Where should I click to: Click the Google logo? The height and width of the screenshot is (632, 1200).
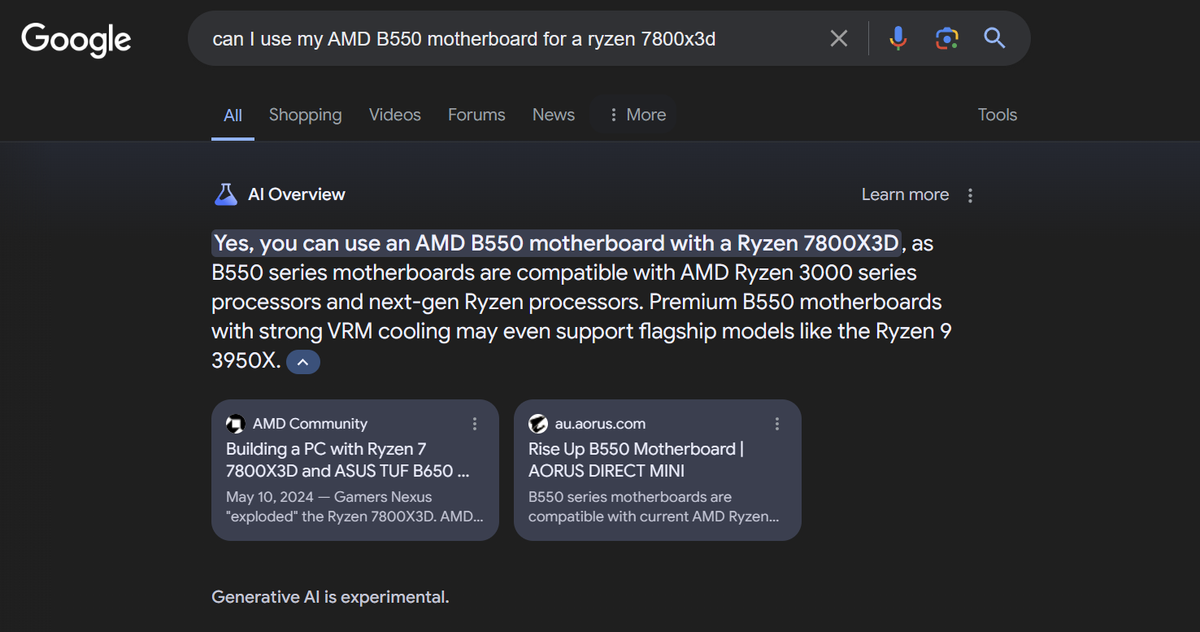(x=75, y=39)
